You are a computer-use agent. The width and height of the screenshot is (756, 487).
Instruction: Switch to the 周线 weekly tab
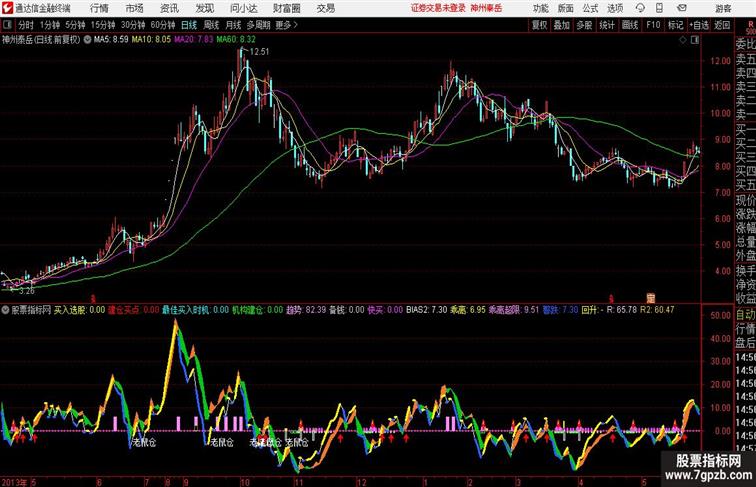pyautogui.click(x=211, y=25)
